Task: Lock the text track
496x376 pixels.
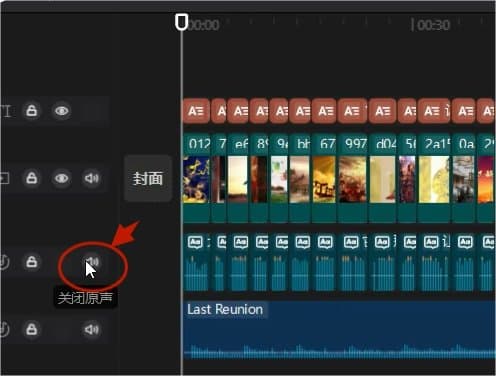Action: (32, 111)
